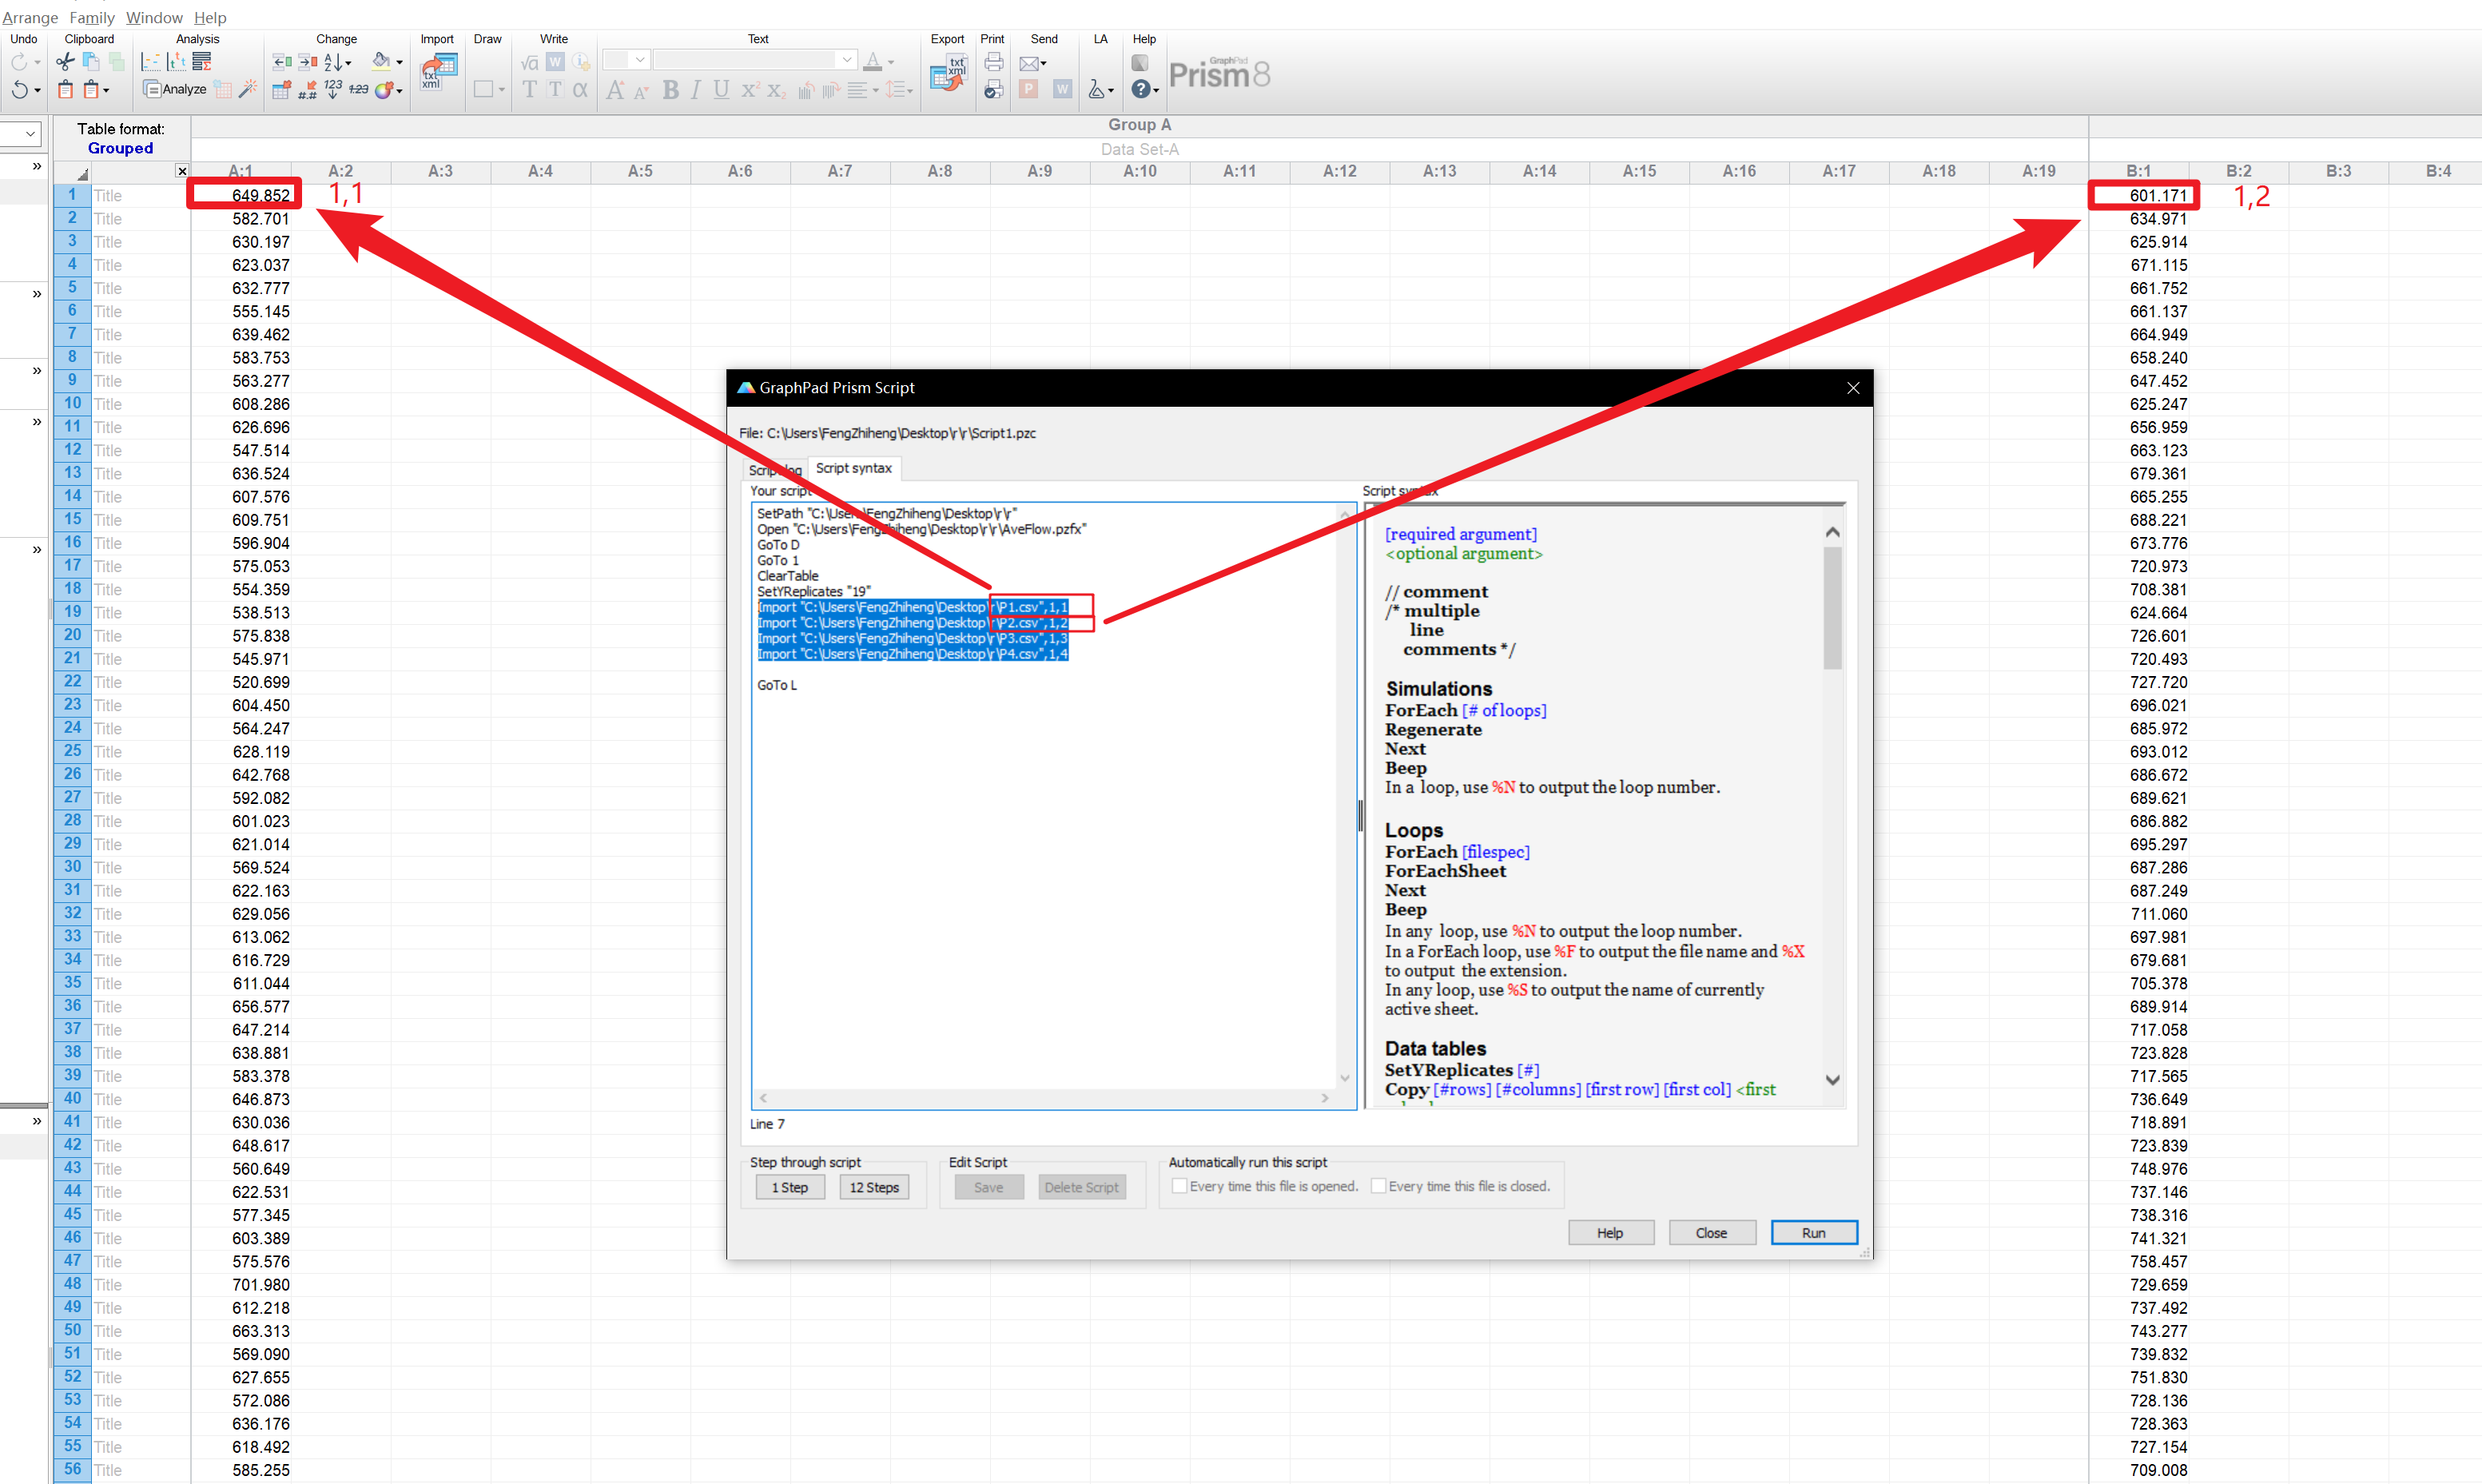
Task: Click the magic wand icon in Analysis
Action: point(248,90)
